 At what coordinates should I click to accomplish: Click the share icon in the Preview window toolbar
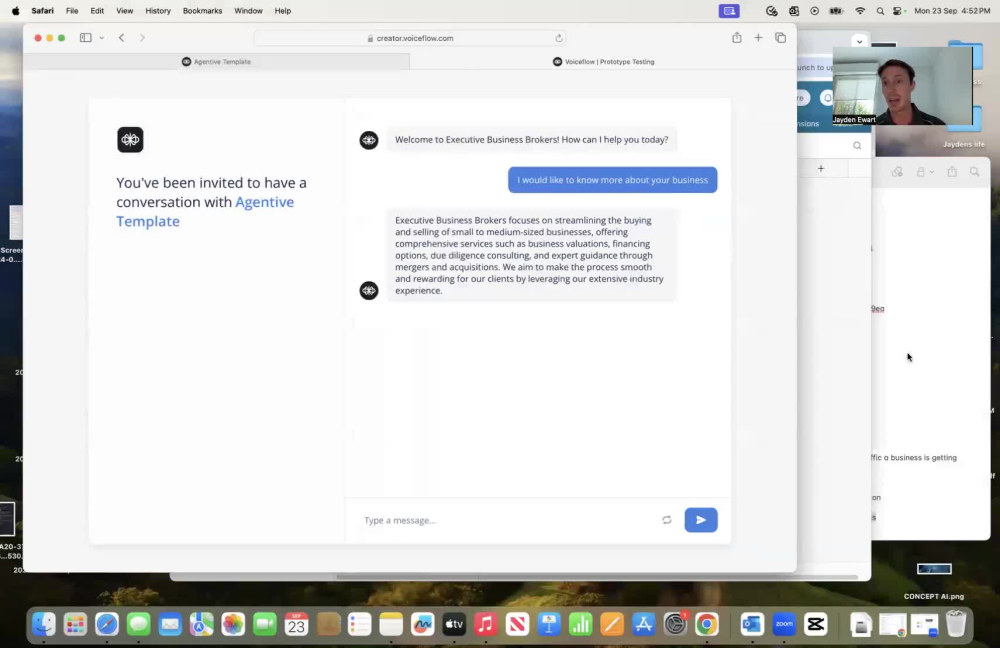[x=952, y=172]
